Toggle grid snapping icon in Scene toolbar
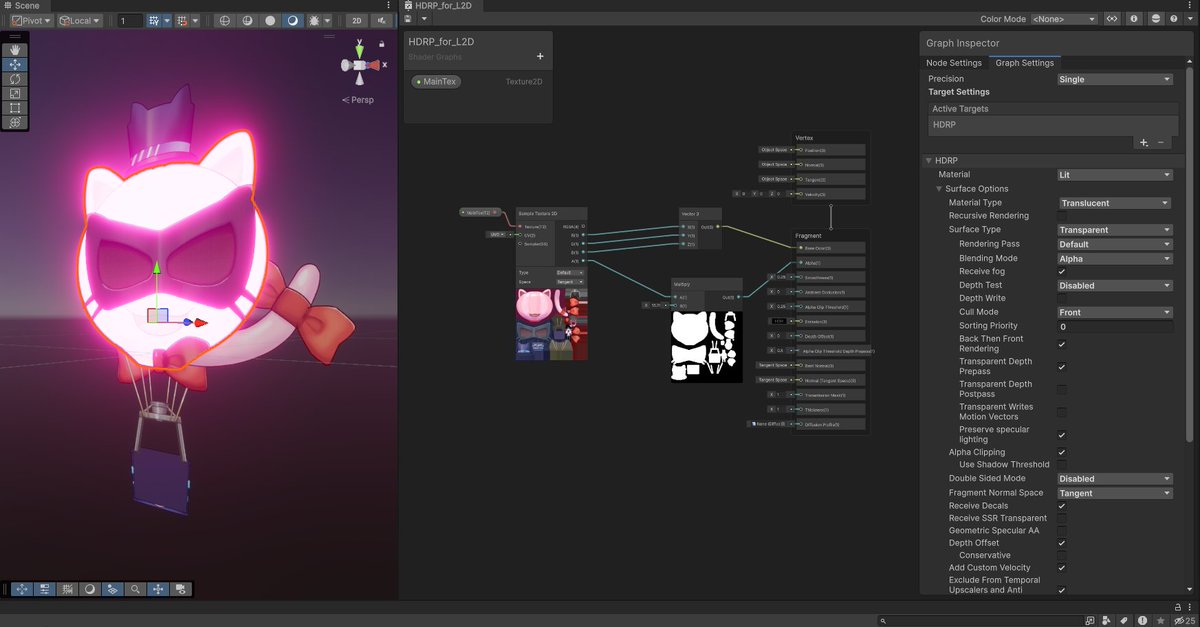The height and width of the screenshot is (627, 1200). pyautogui.click(x=153, y=20)
